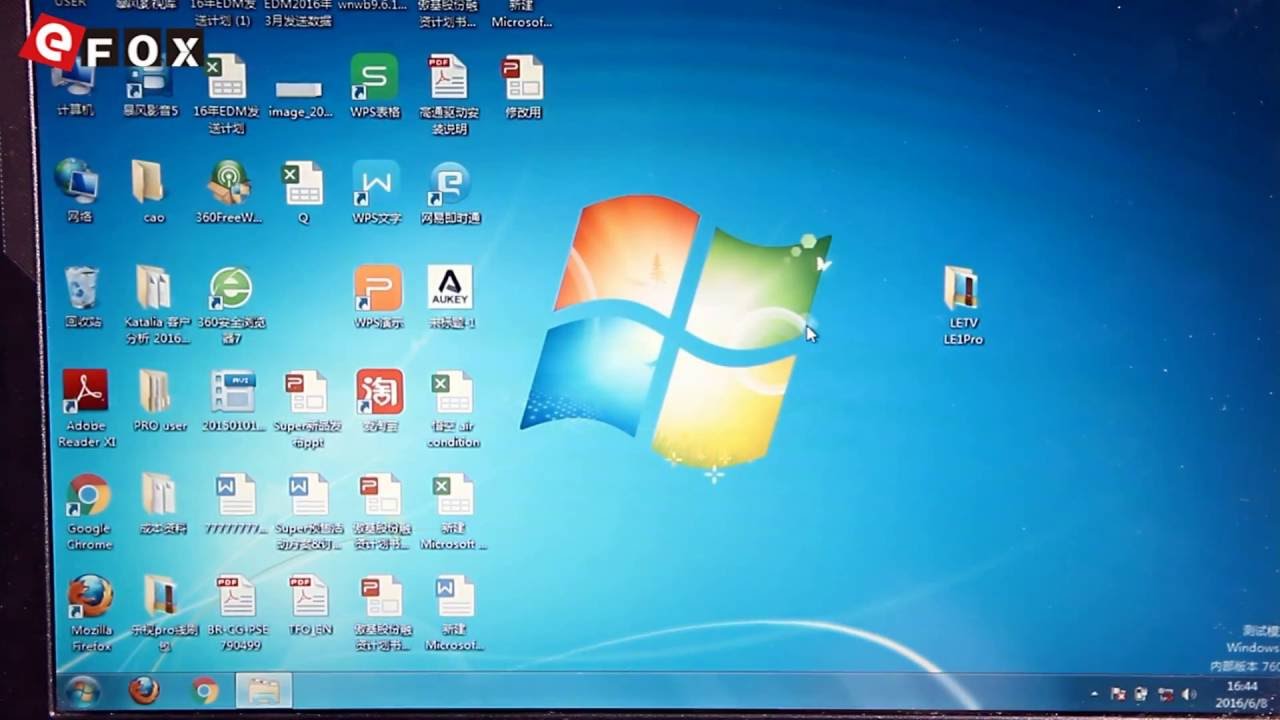This screenshot has height=720, width=1280.
Task: Open the cao folder
Action: (150, 192)
